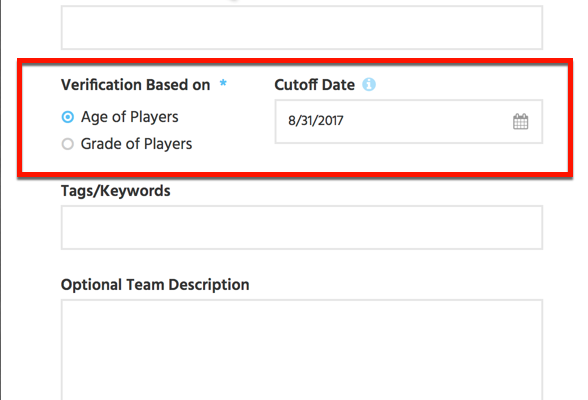The image size is (588, 400).
Task: Click inside the Optional Team Description textarea
Action: 302,350
